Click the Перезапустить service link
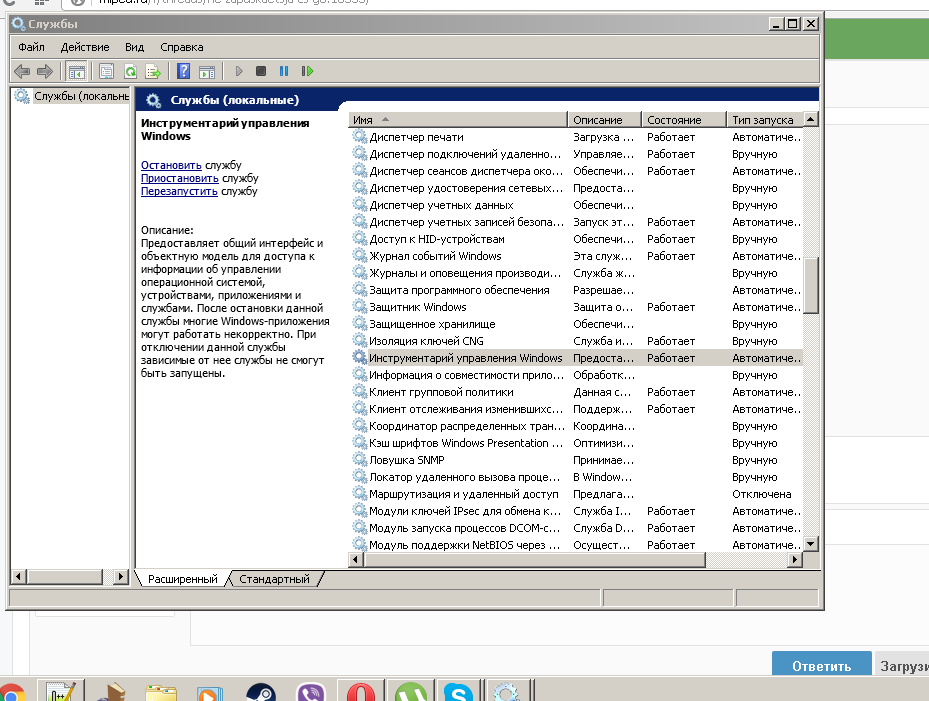This screenshot has width=929, height=701. tap(179, 191)
